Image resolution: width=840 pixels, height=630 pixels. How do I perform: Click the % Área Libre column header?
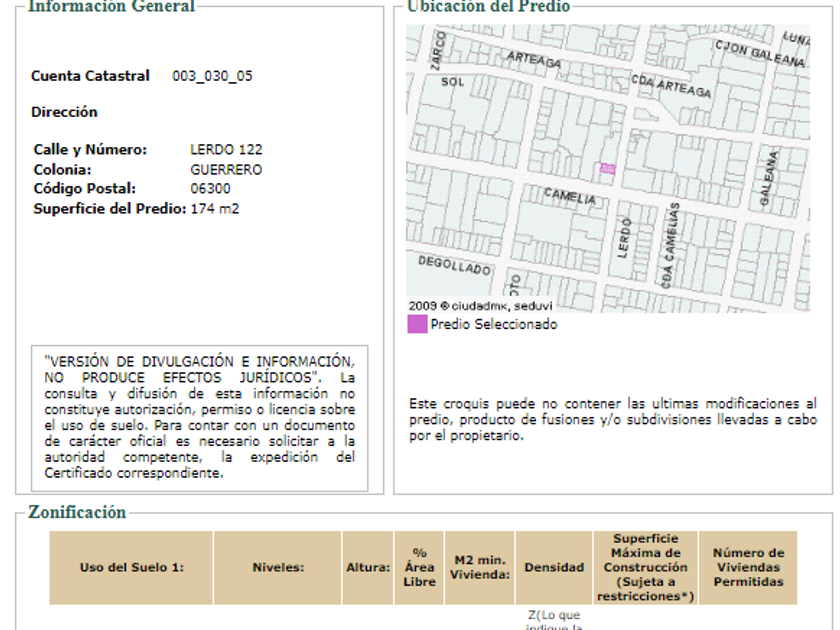click(x=420, y=567)
